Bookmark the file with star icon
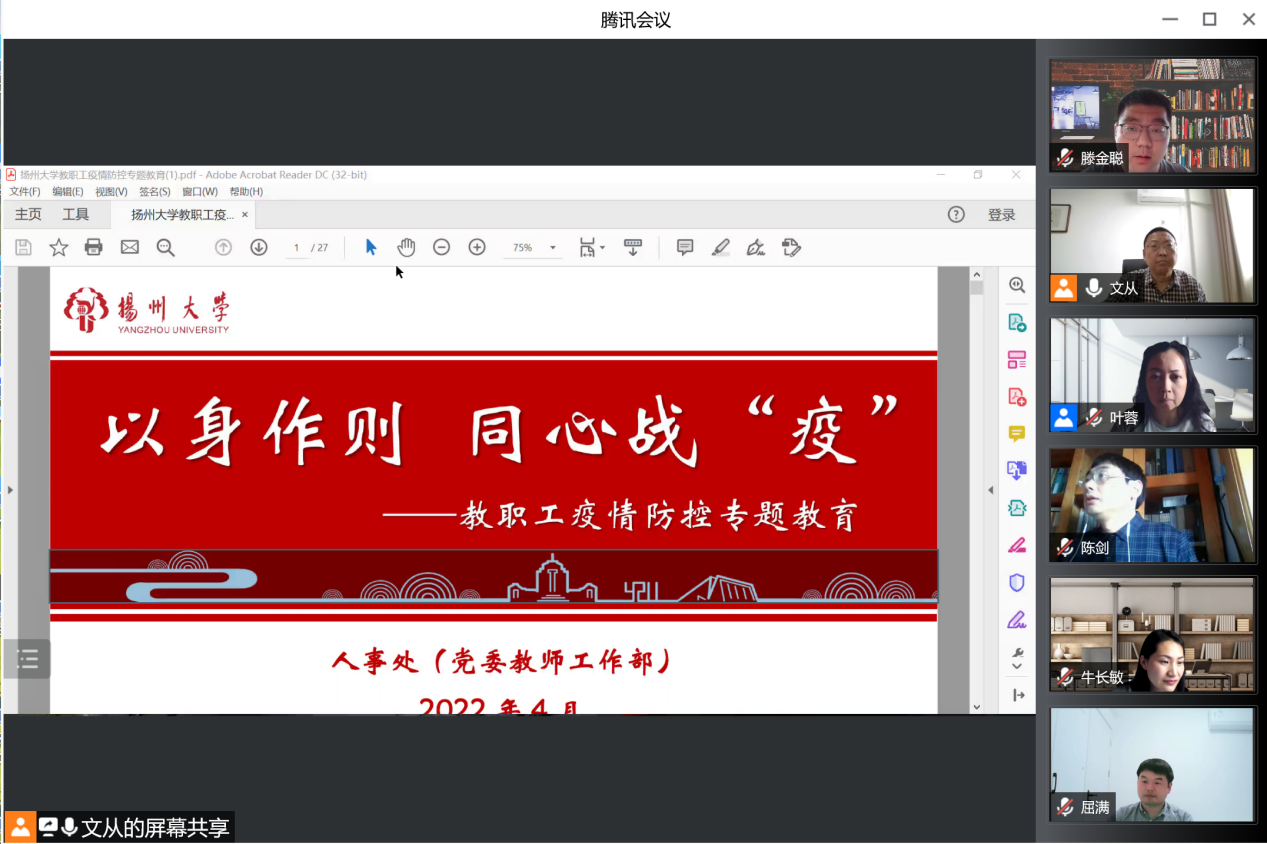 pyautogui.click(x=59, y=247)
